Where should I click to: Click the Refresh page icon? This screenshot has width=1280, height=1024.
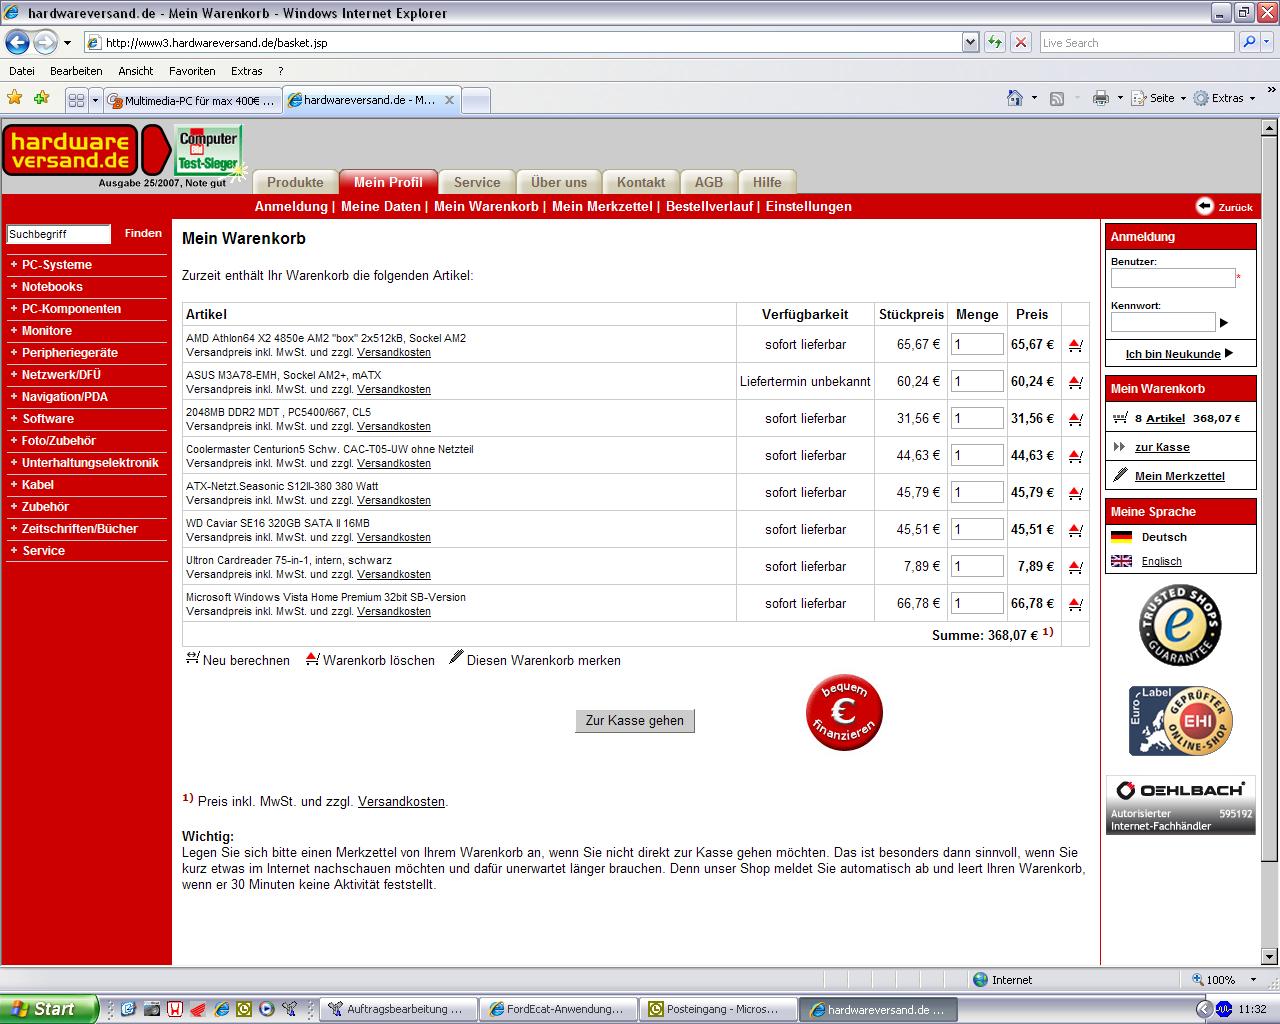[x=995, y=42]
